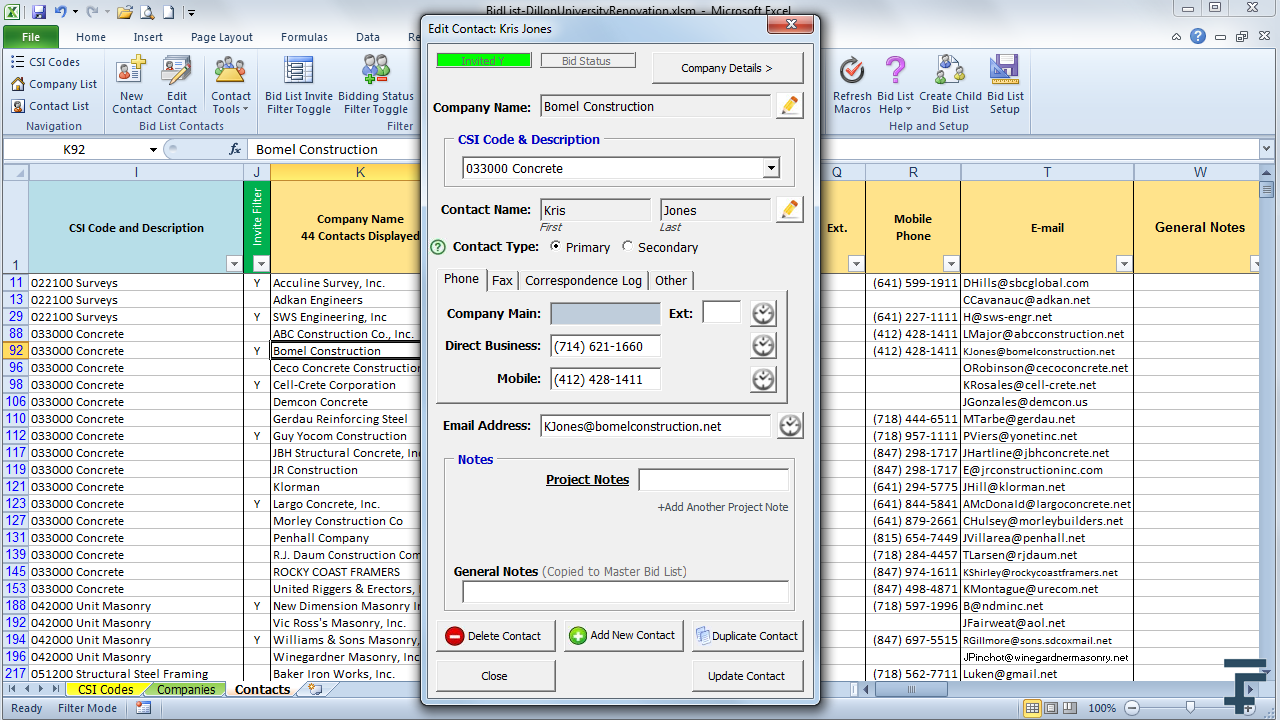Image resolution: width=1280 pixels, height=720 pixels.
Task: Create a new blank workbook icon
Action: [x=168, y=13]
